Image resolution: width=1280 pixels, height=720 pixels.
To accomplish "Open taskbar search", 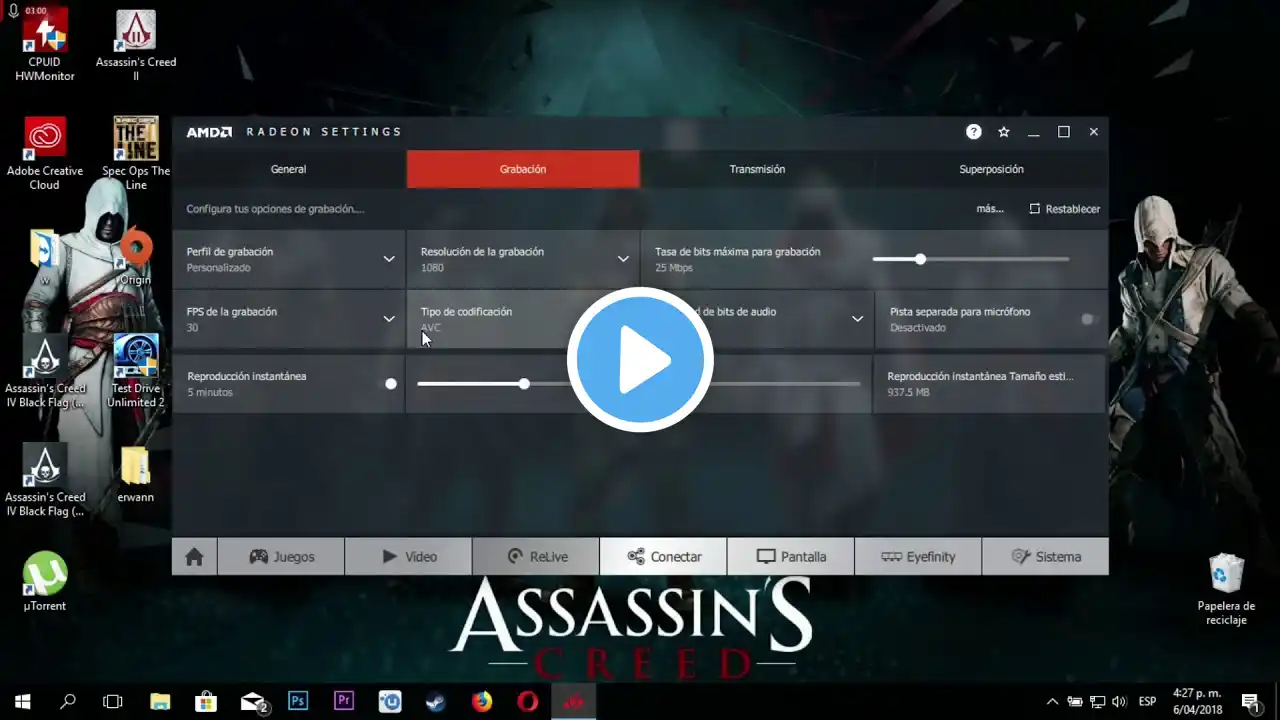I will pyautogui.click(x=68, y=701).
